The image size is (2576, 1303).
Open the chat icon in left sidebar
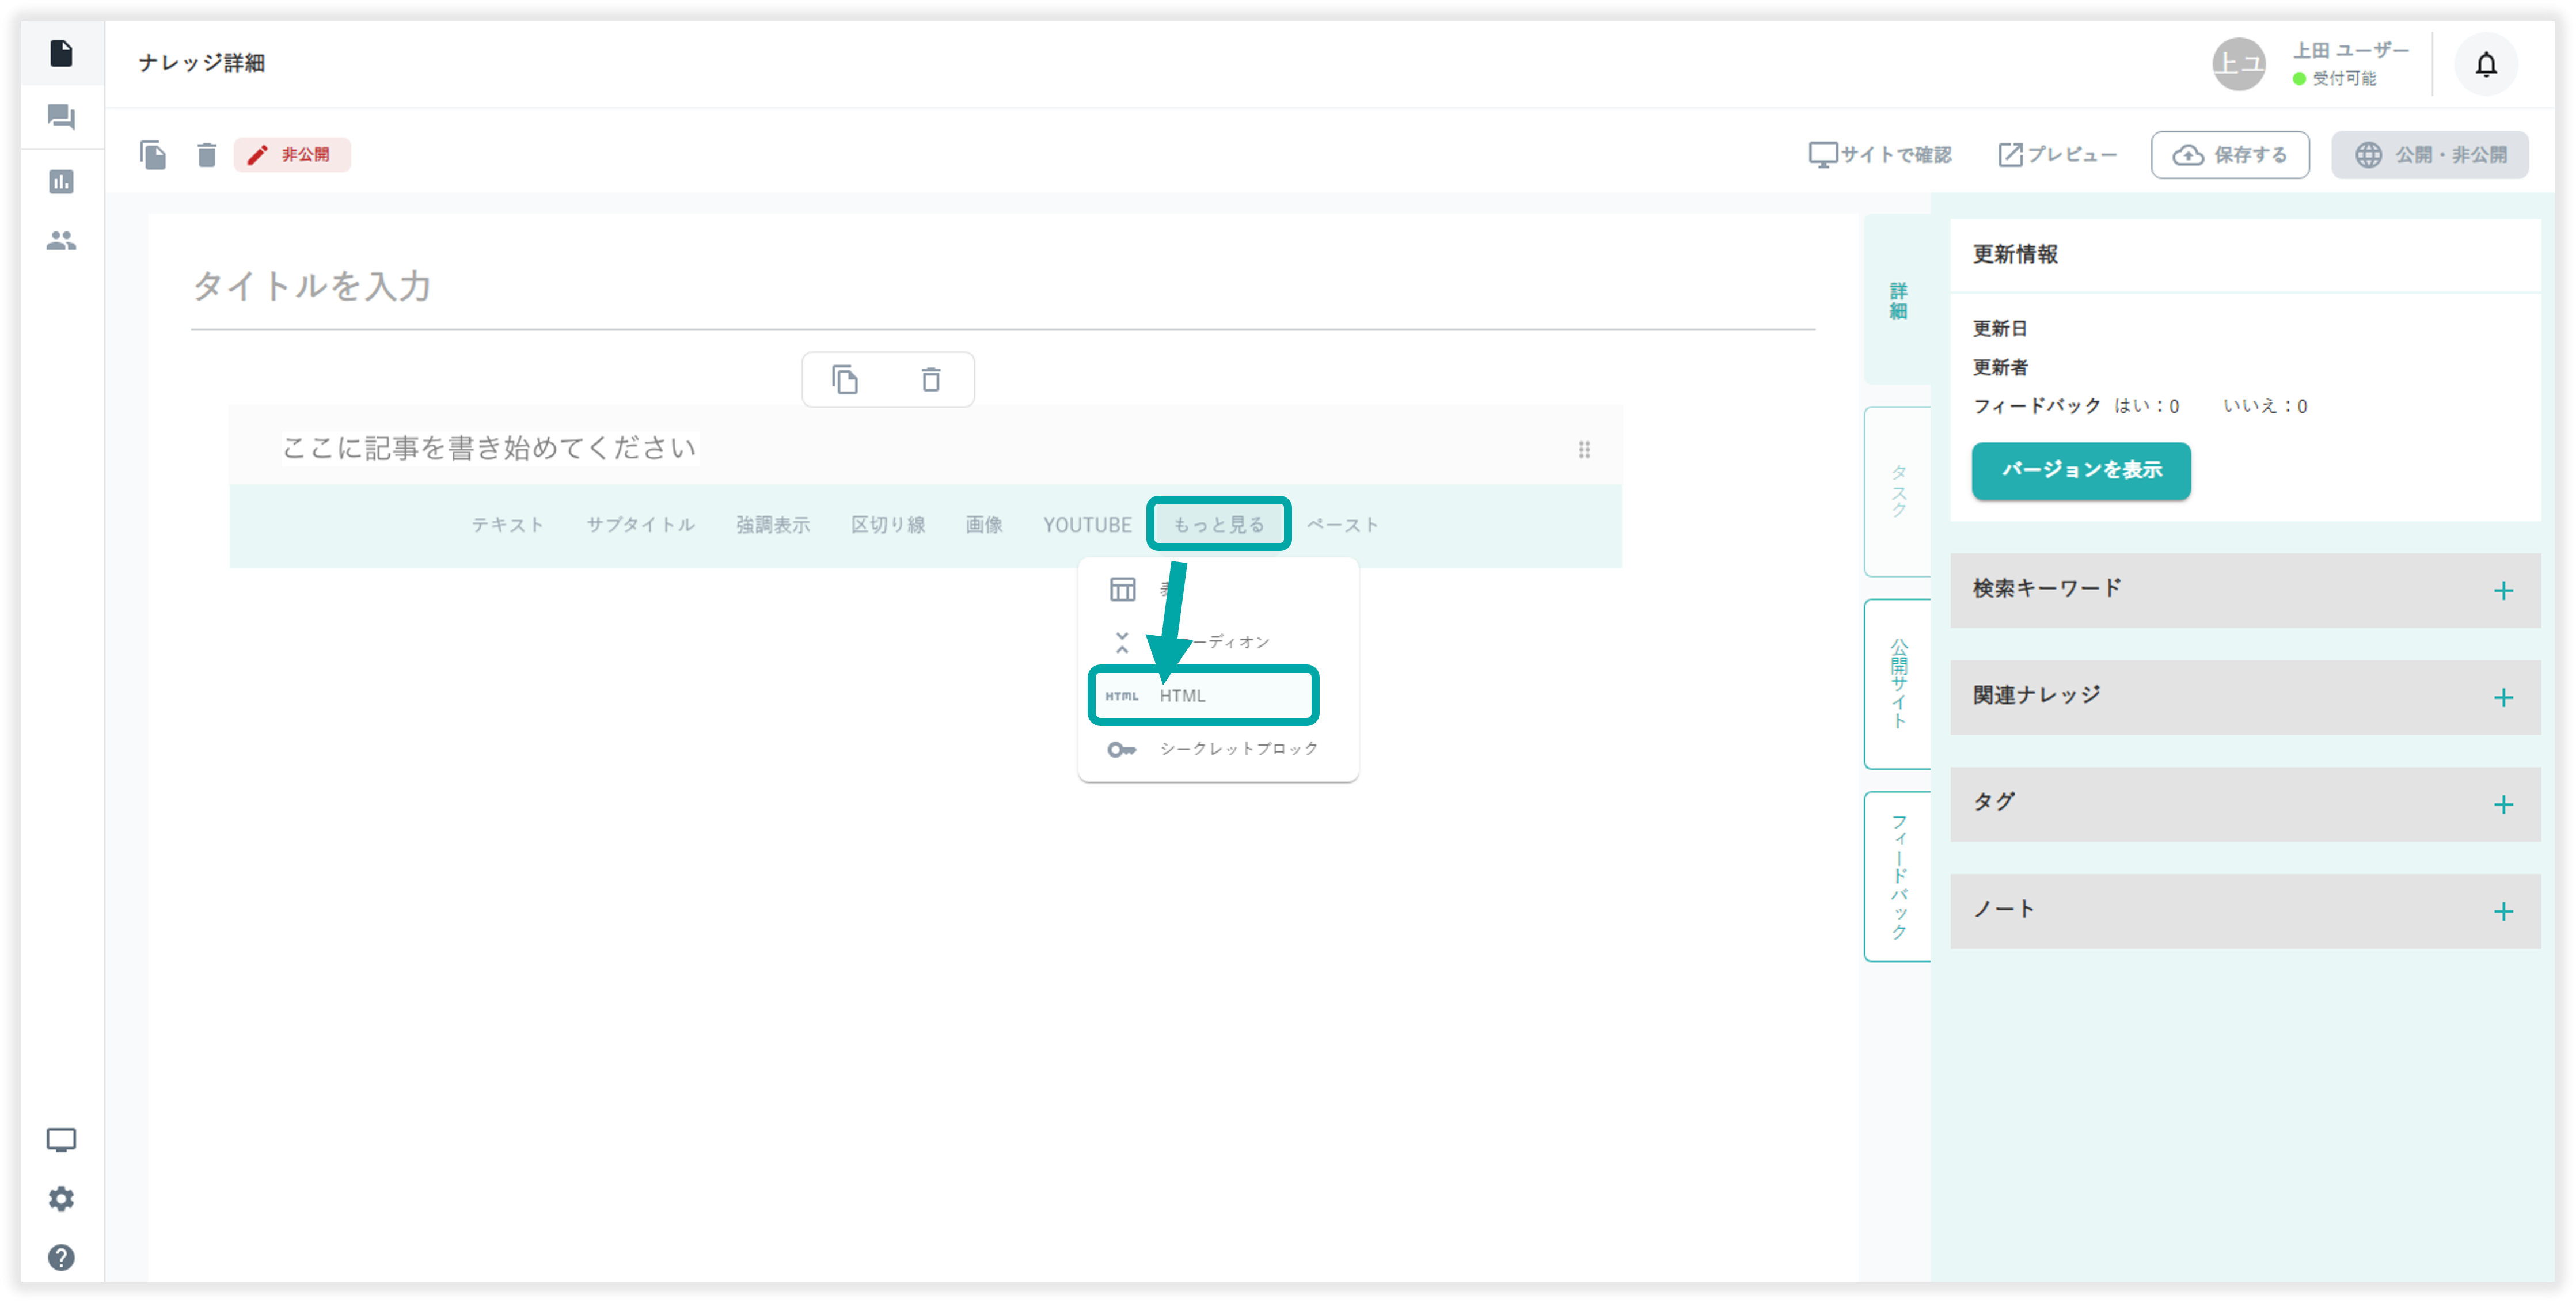click(61, 117)
